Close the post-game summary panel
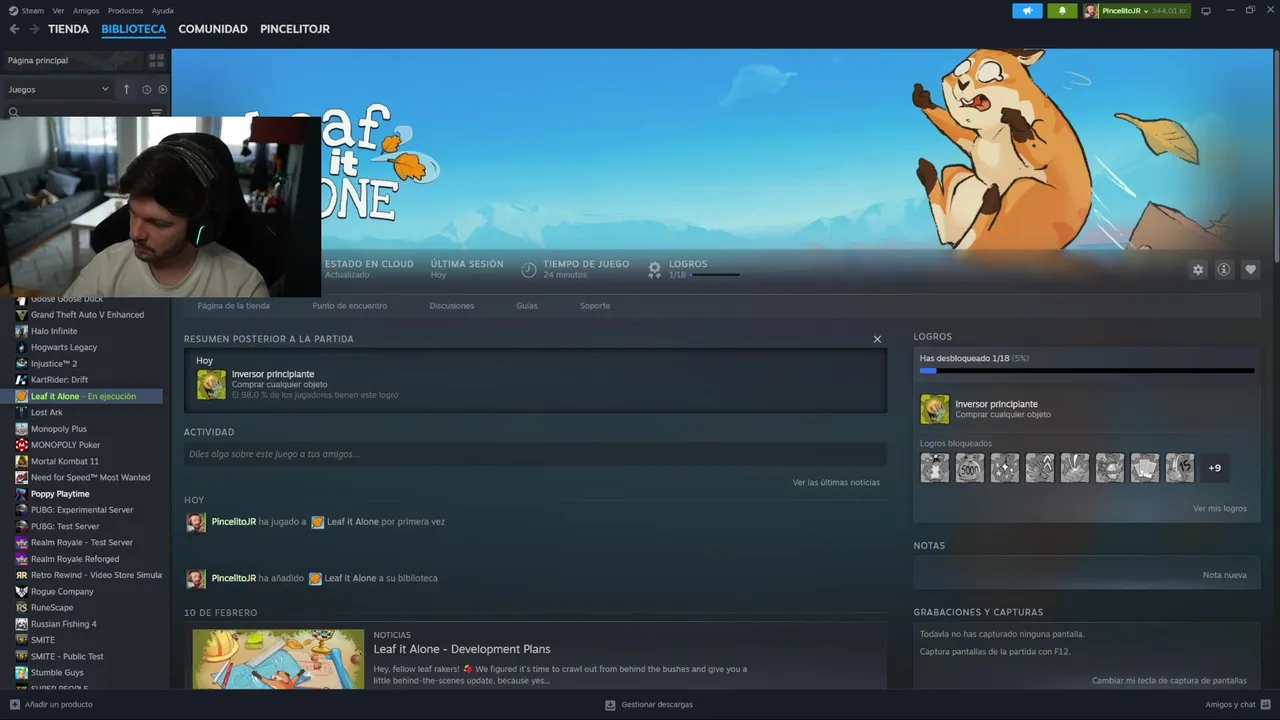This screenshot has width=1280, height=720. (x=877, y=339)
